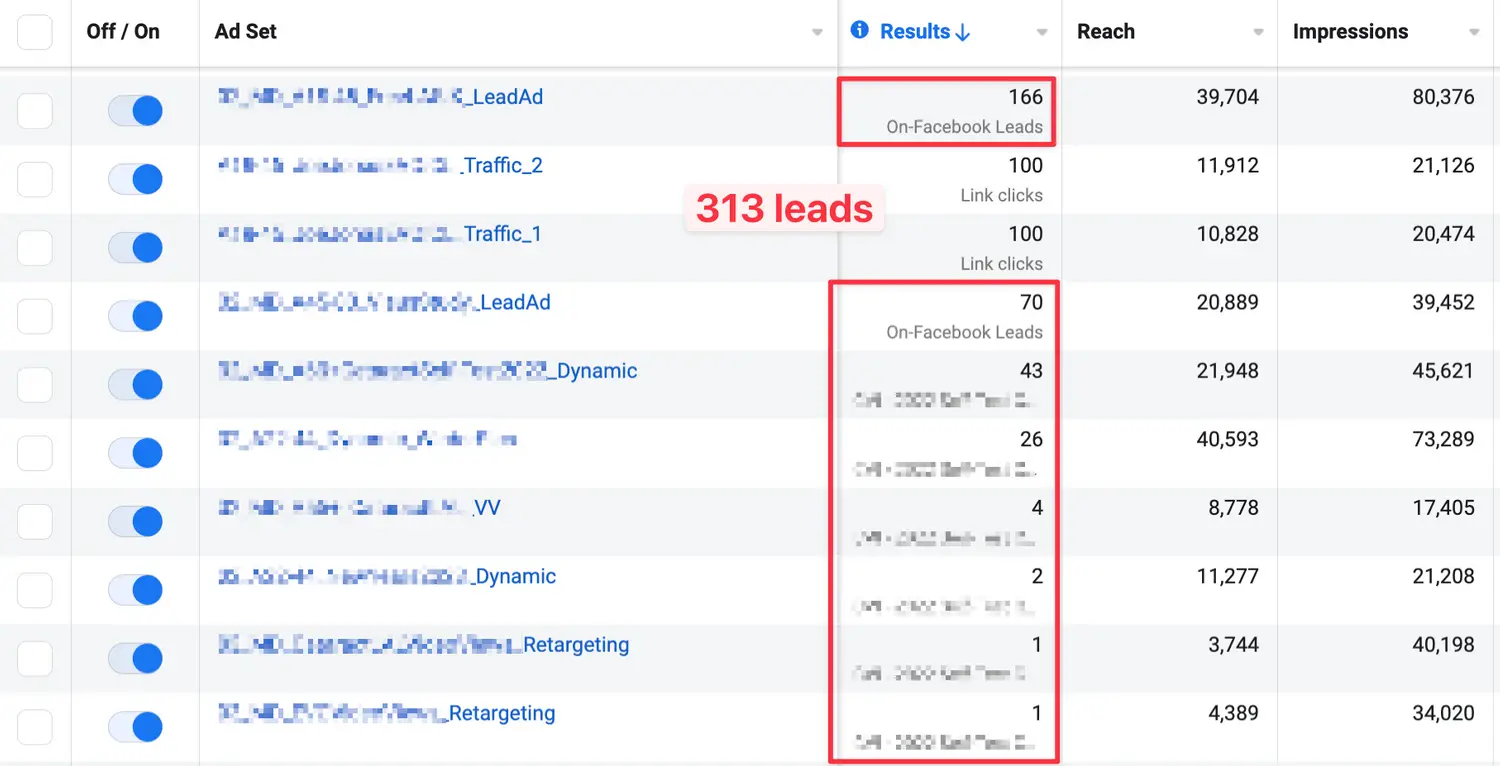Disable the LeadAd ad set with 70 leads
1500x766 pixels.
click(x=135, y=316)
